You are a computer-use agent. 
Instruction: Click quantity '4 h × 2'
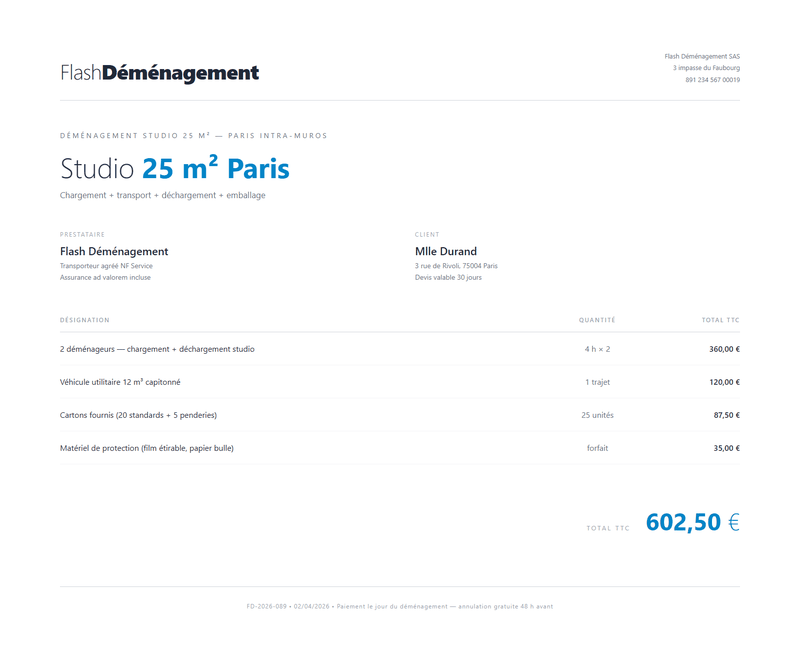[x=597, y=349]
